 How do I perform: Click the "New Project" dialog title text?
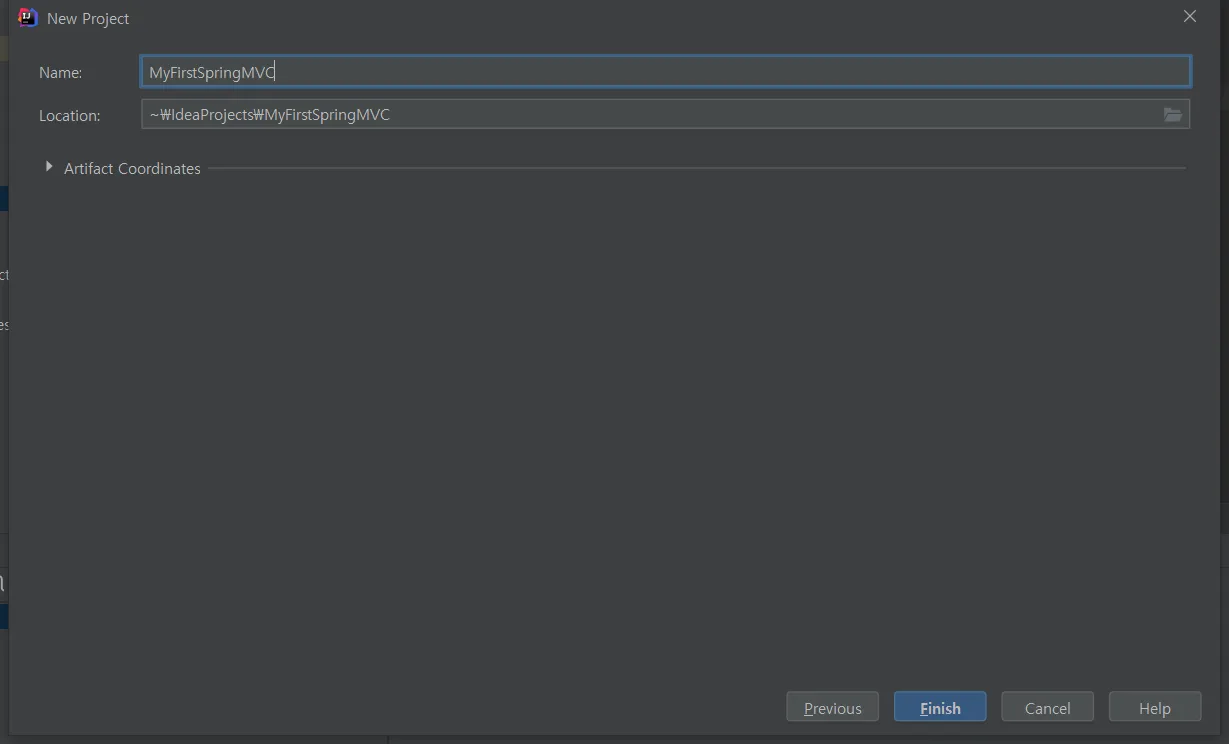pyautogui.click(x=88, y=19)
